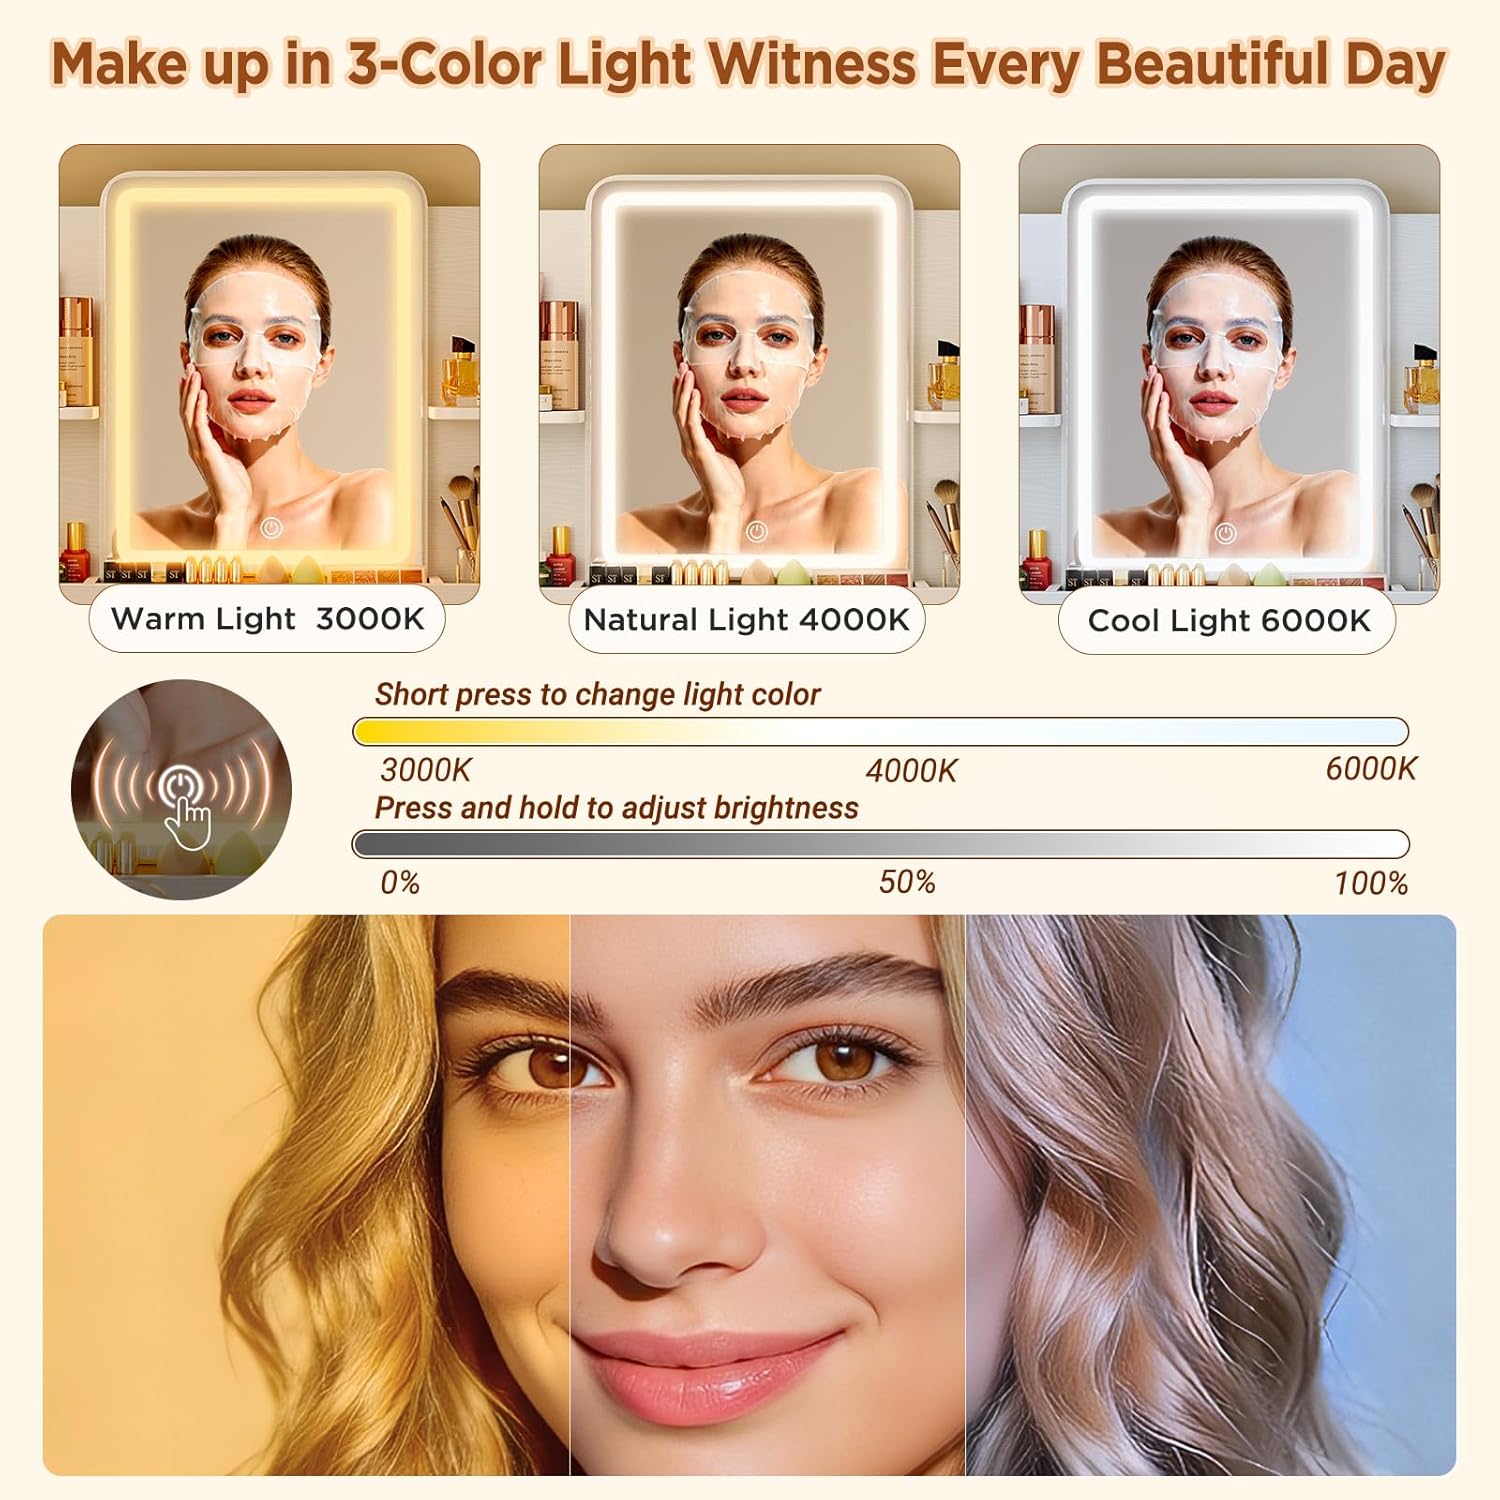
Task: Select the Warm Light 3000K label
Action: (267, 619)
